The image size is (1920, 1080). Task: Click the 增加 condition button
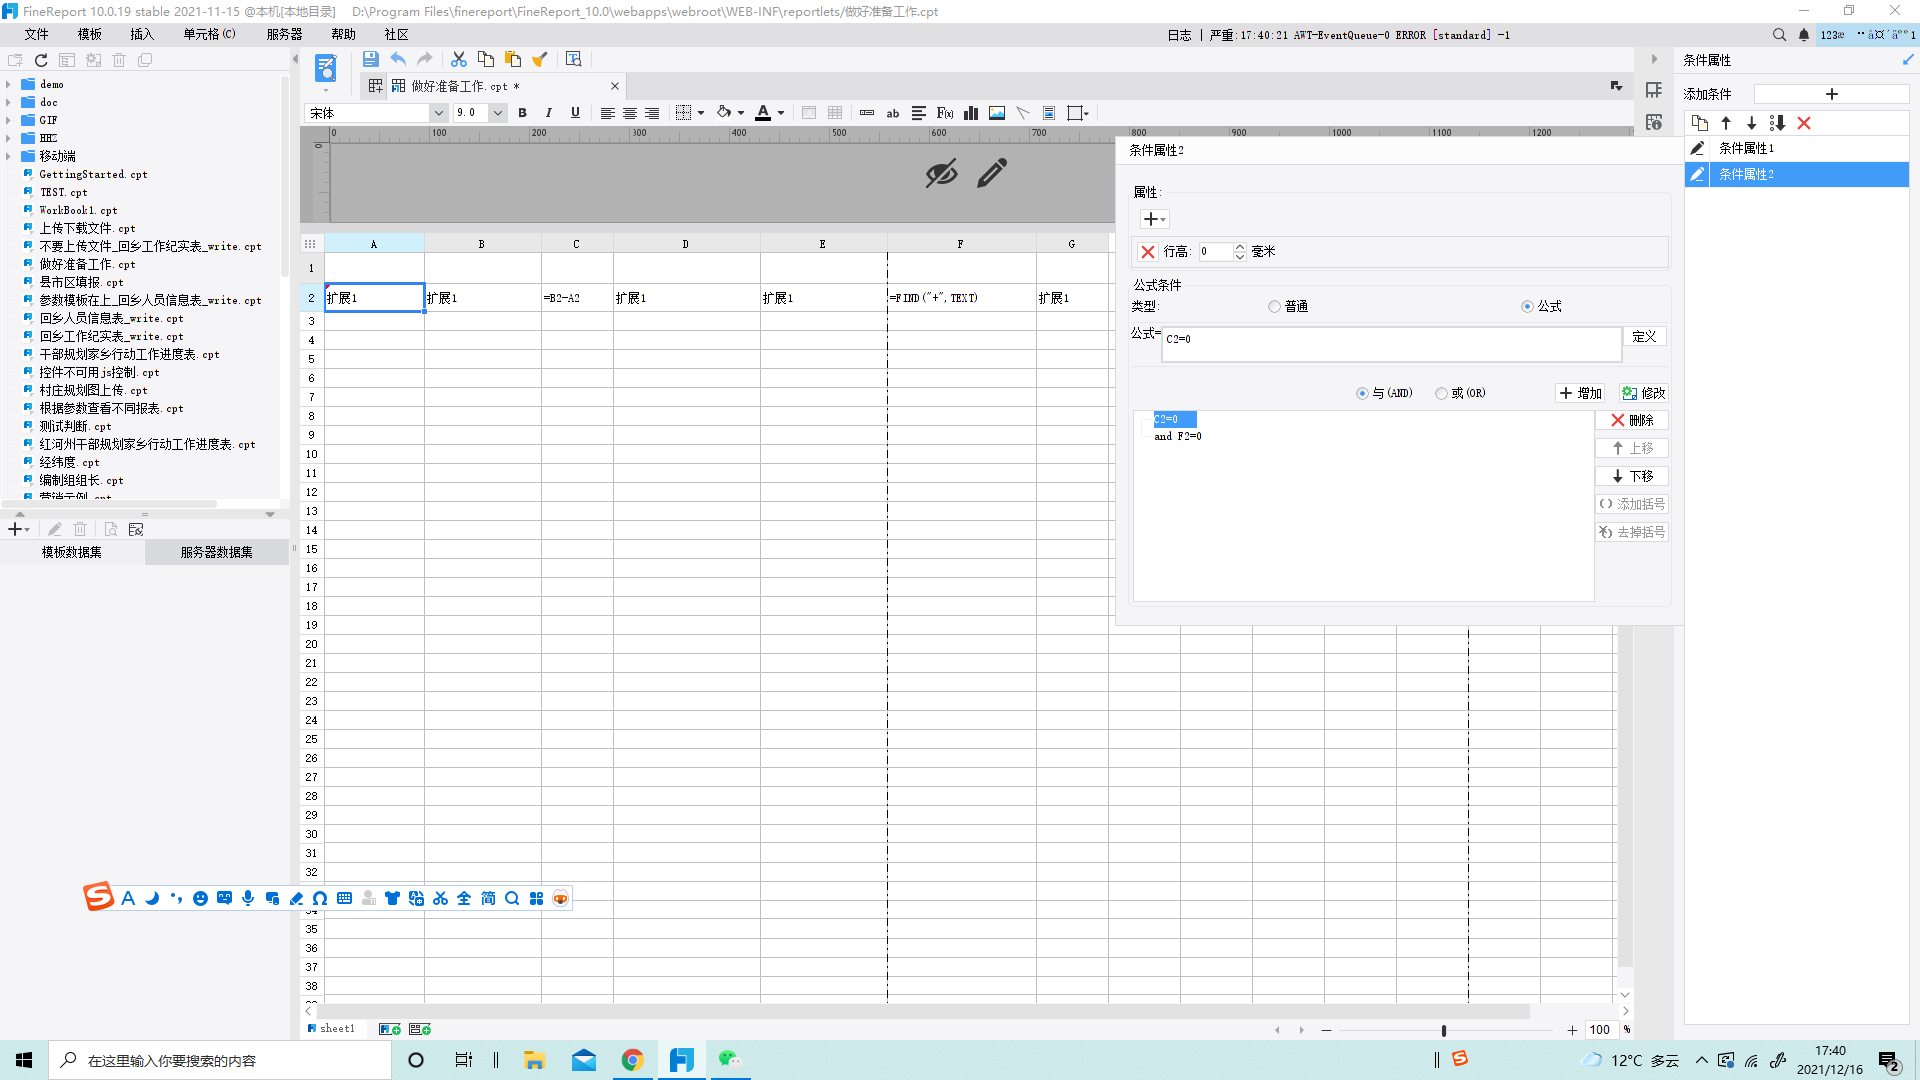(x=1580, y=394)
